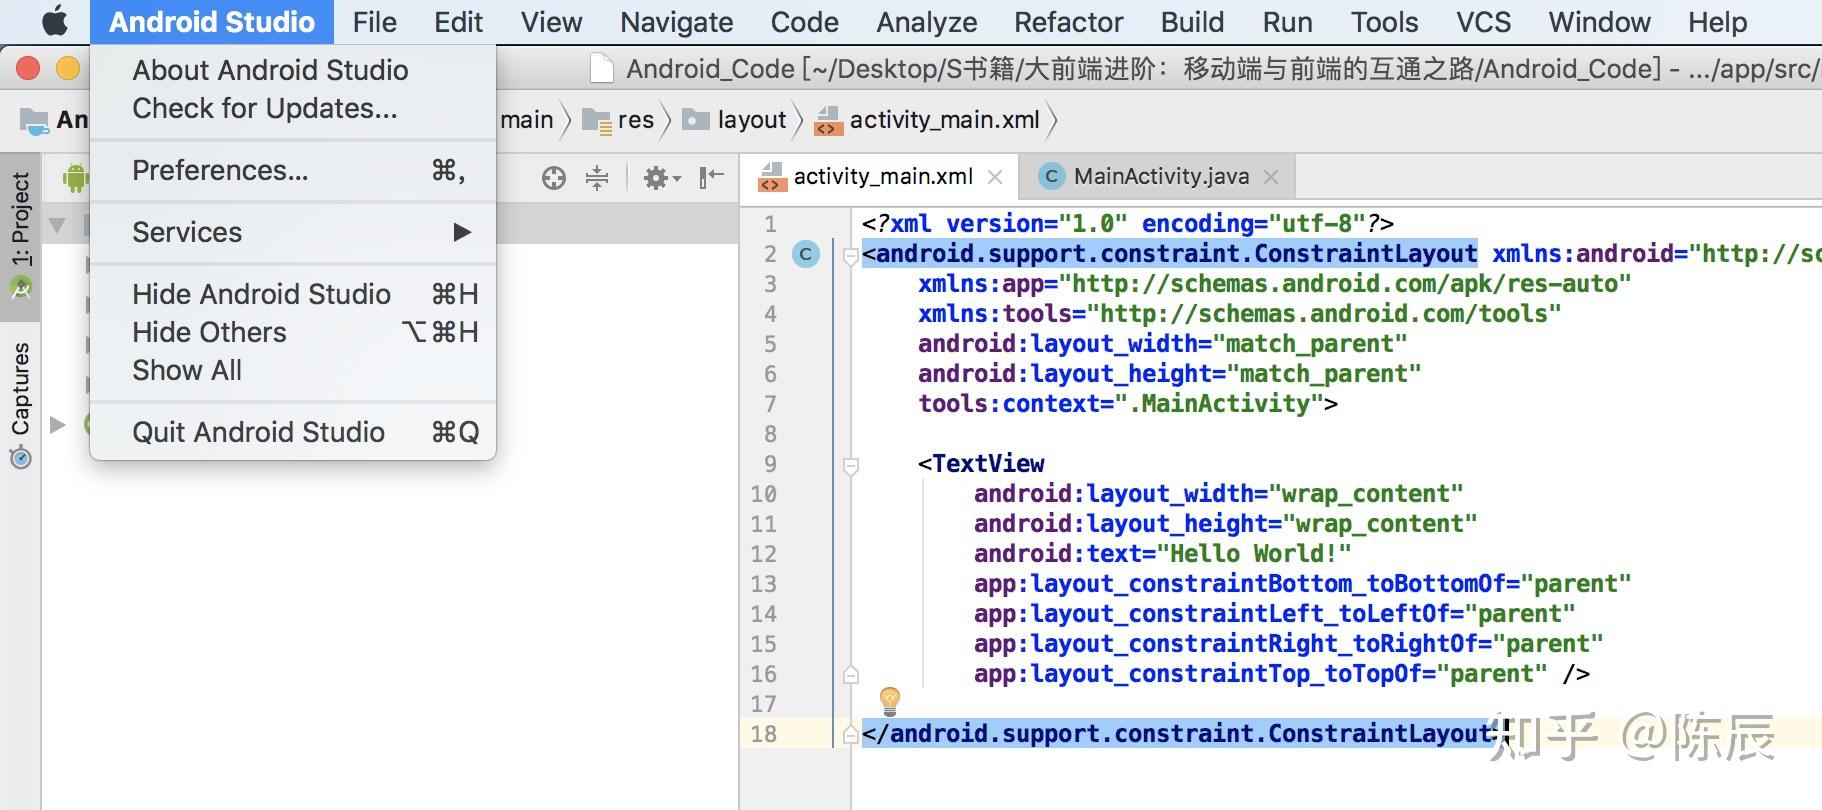Click the <TextView opening tag
The width and height of the screenshot is (1822, 810).
click(981, 464)
